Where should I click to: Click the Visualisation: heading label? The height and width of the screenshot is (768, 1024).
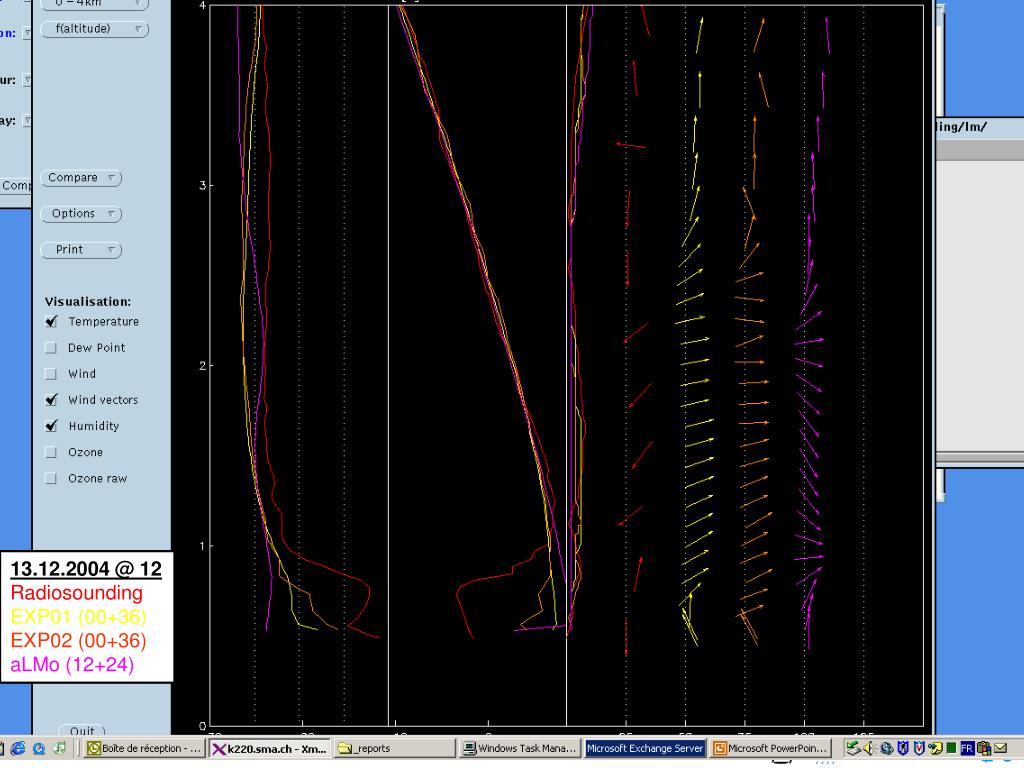coord(88,302)
